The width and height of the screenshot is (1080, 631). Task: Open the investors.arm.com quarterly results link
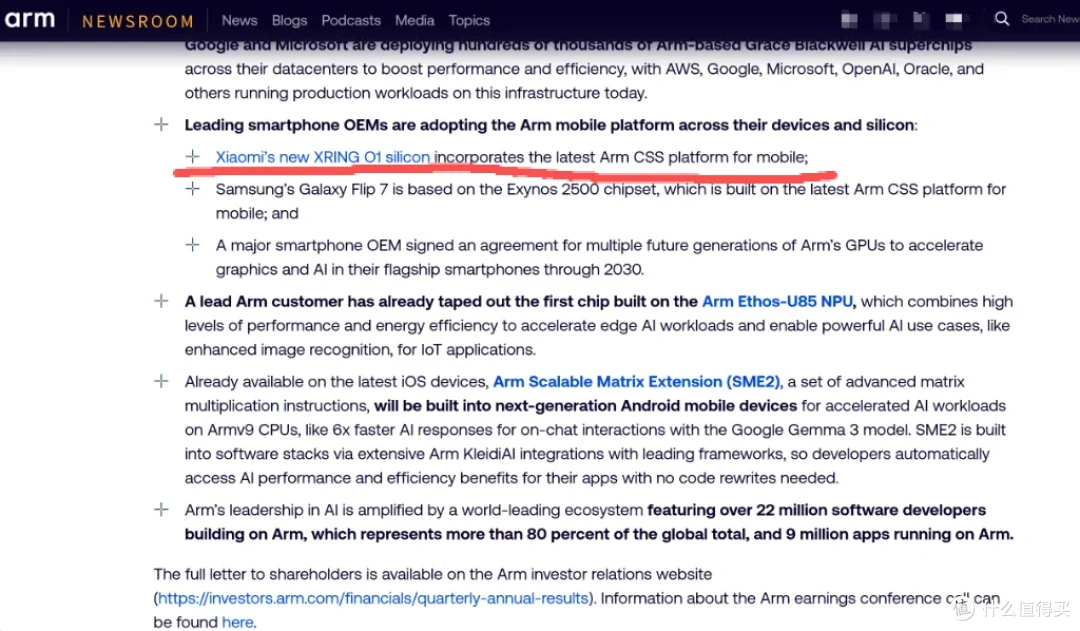click(373, 598)
